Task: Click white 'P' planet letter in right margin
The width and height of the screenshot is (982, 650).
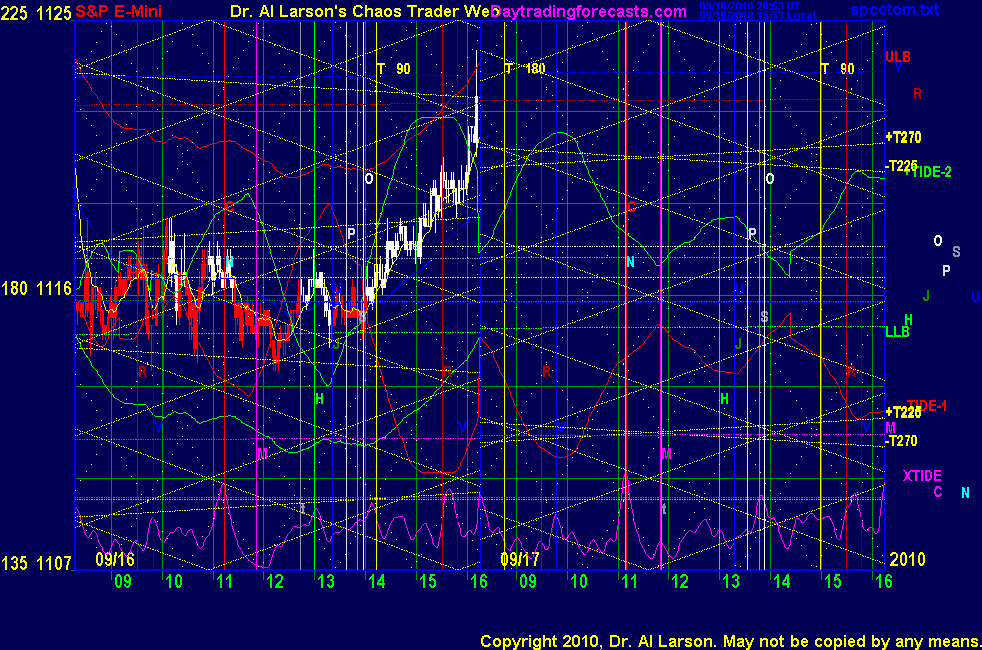Action: point(946,271)
